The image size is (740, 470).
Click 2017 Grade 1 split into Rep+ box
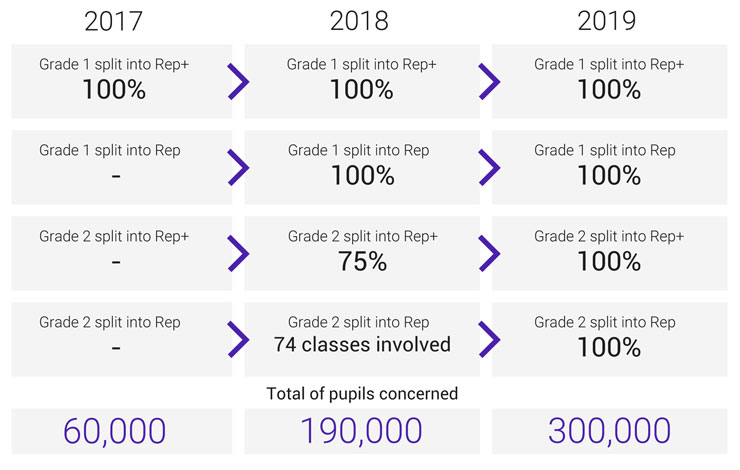coord(122,82)
